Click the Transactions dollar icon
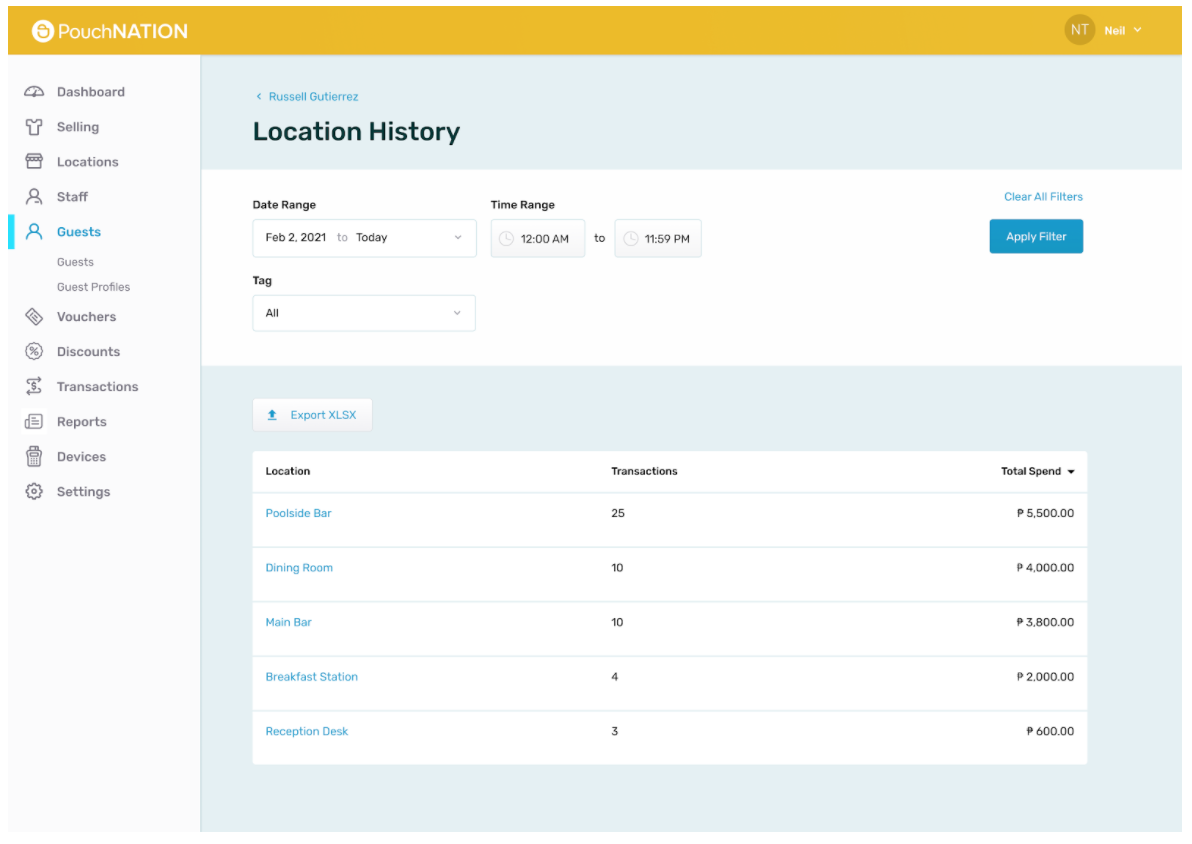Image resolution: width=1192 pixels, height=844 pixels. click(34, 387)
